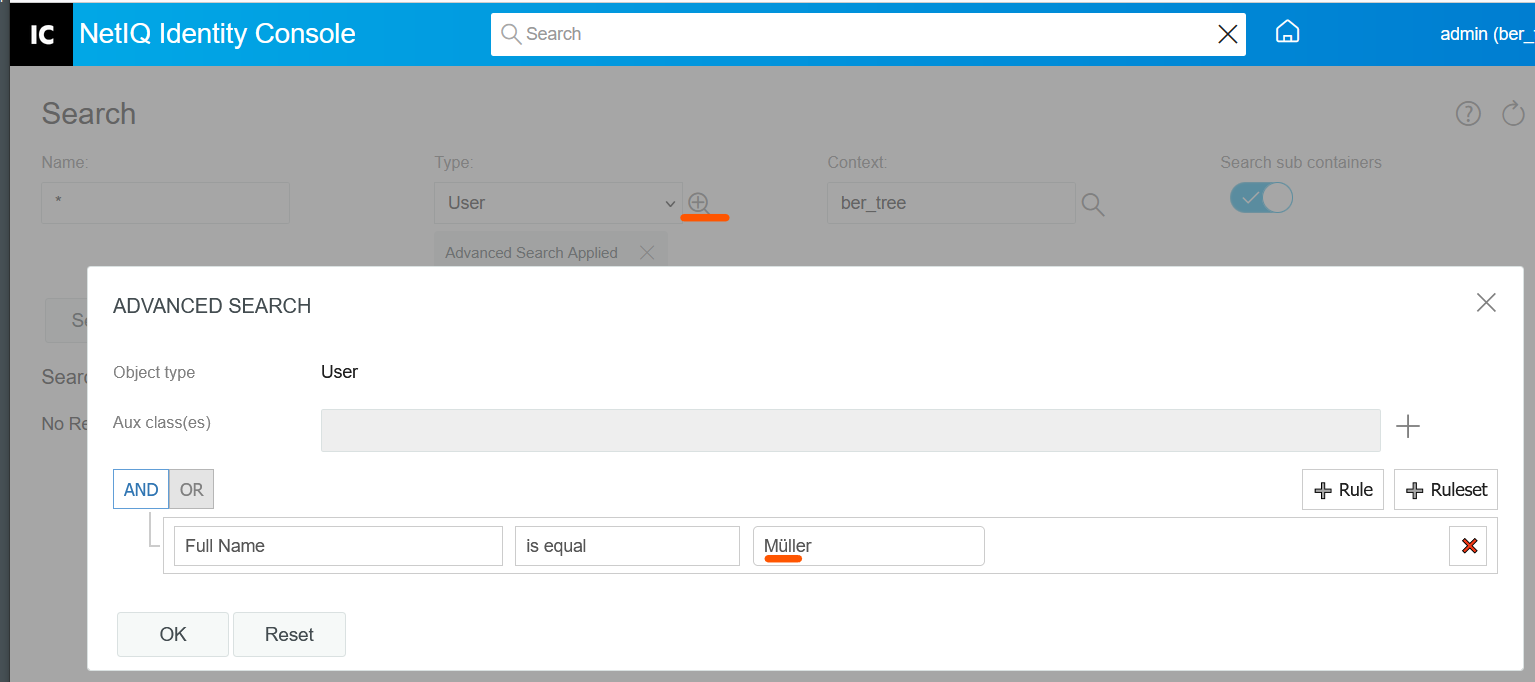The image size is (1535, 682).
Task: Delete the Full Name rule with red X
Action: click(x=1468, y=545)
